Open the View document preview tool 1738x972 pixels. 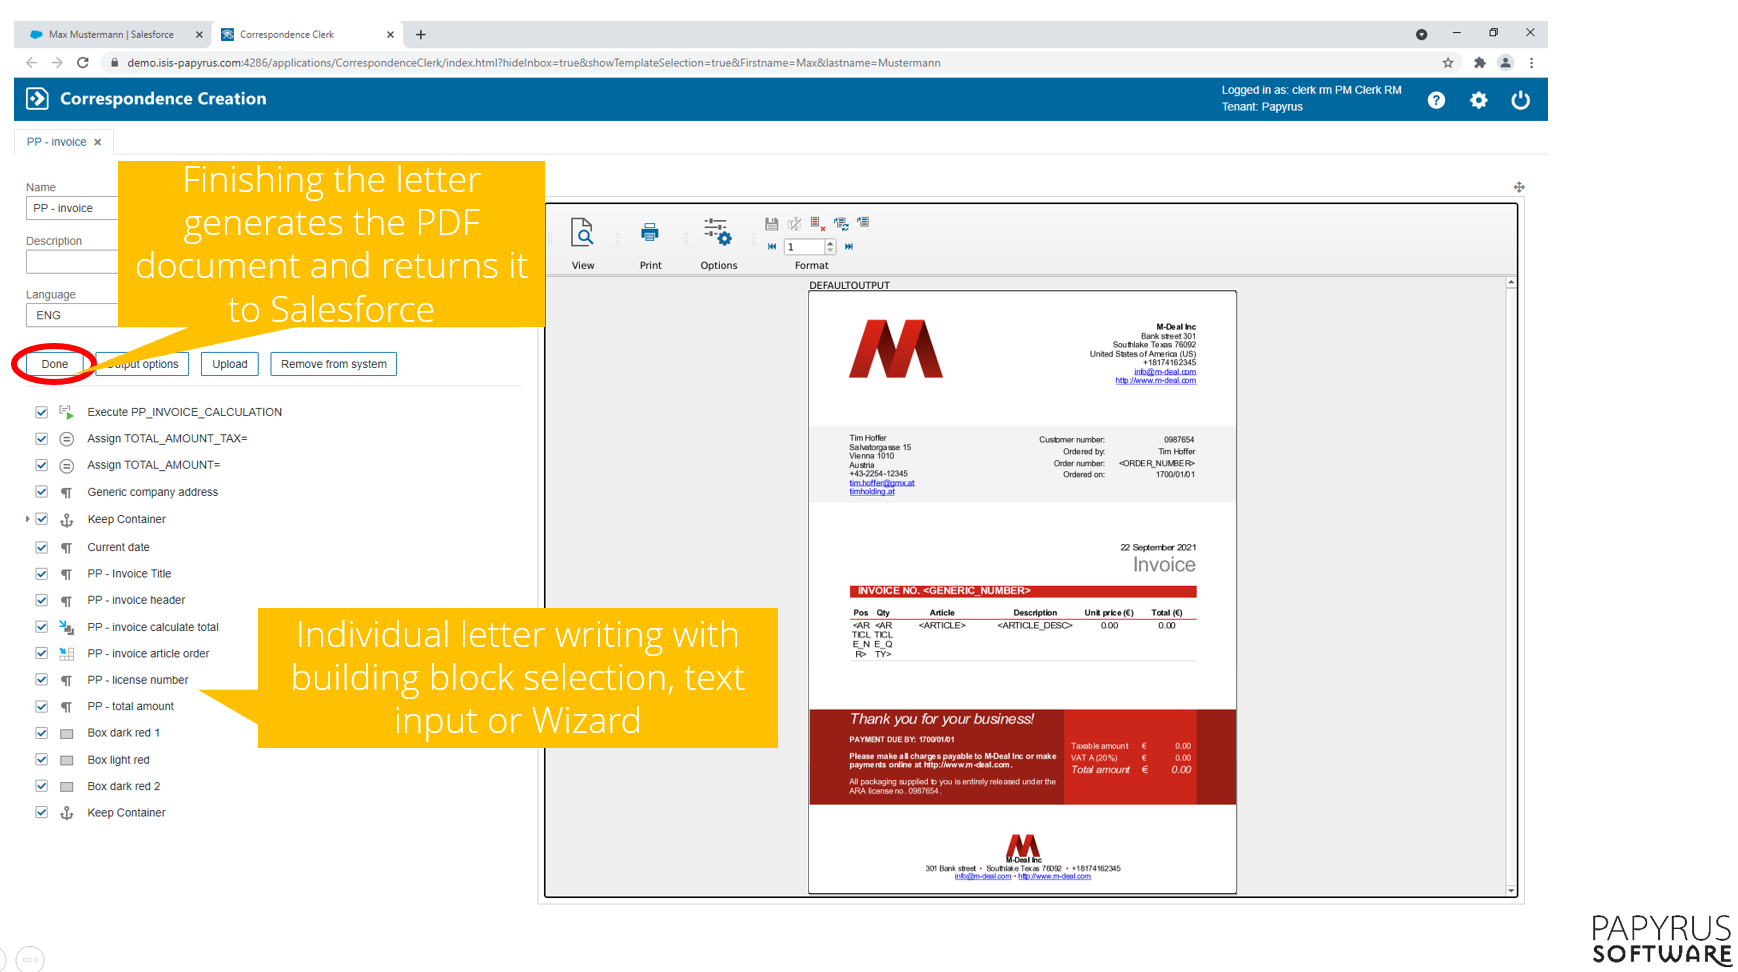(x=582, y=233)
